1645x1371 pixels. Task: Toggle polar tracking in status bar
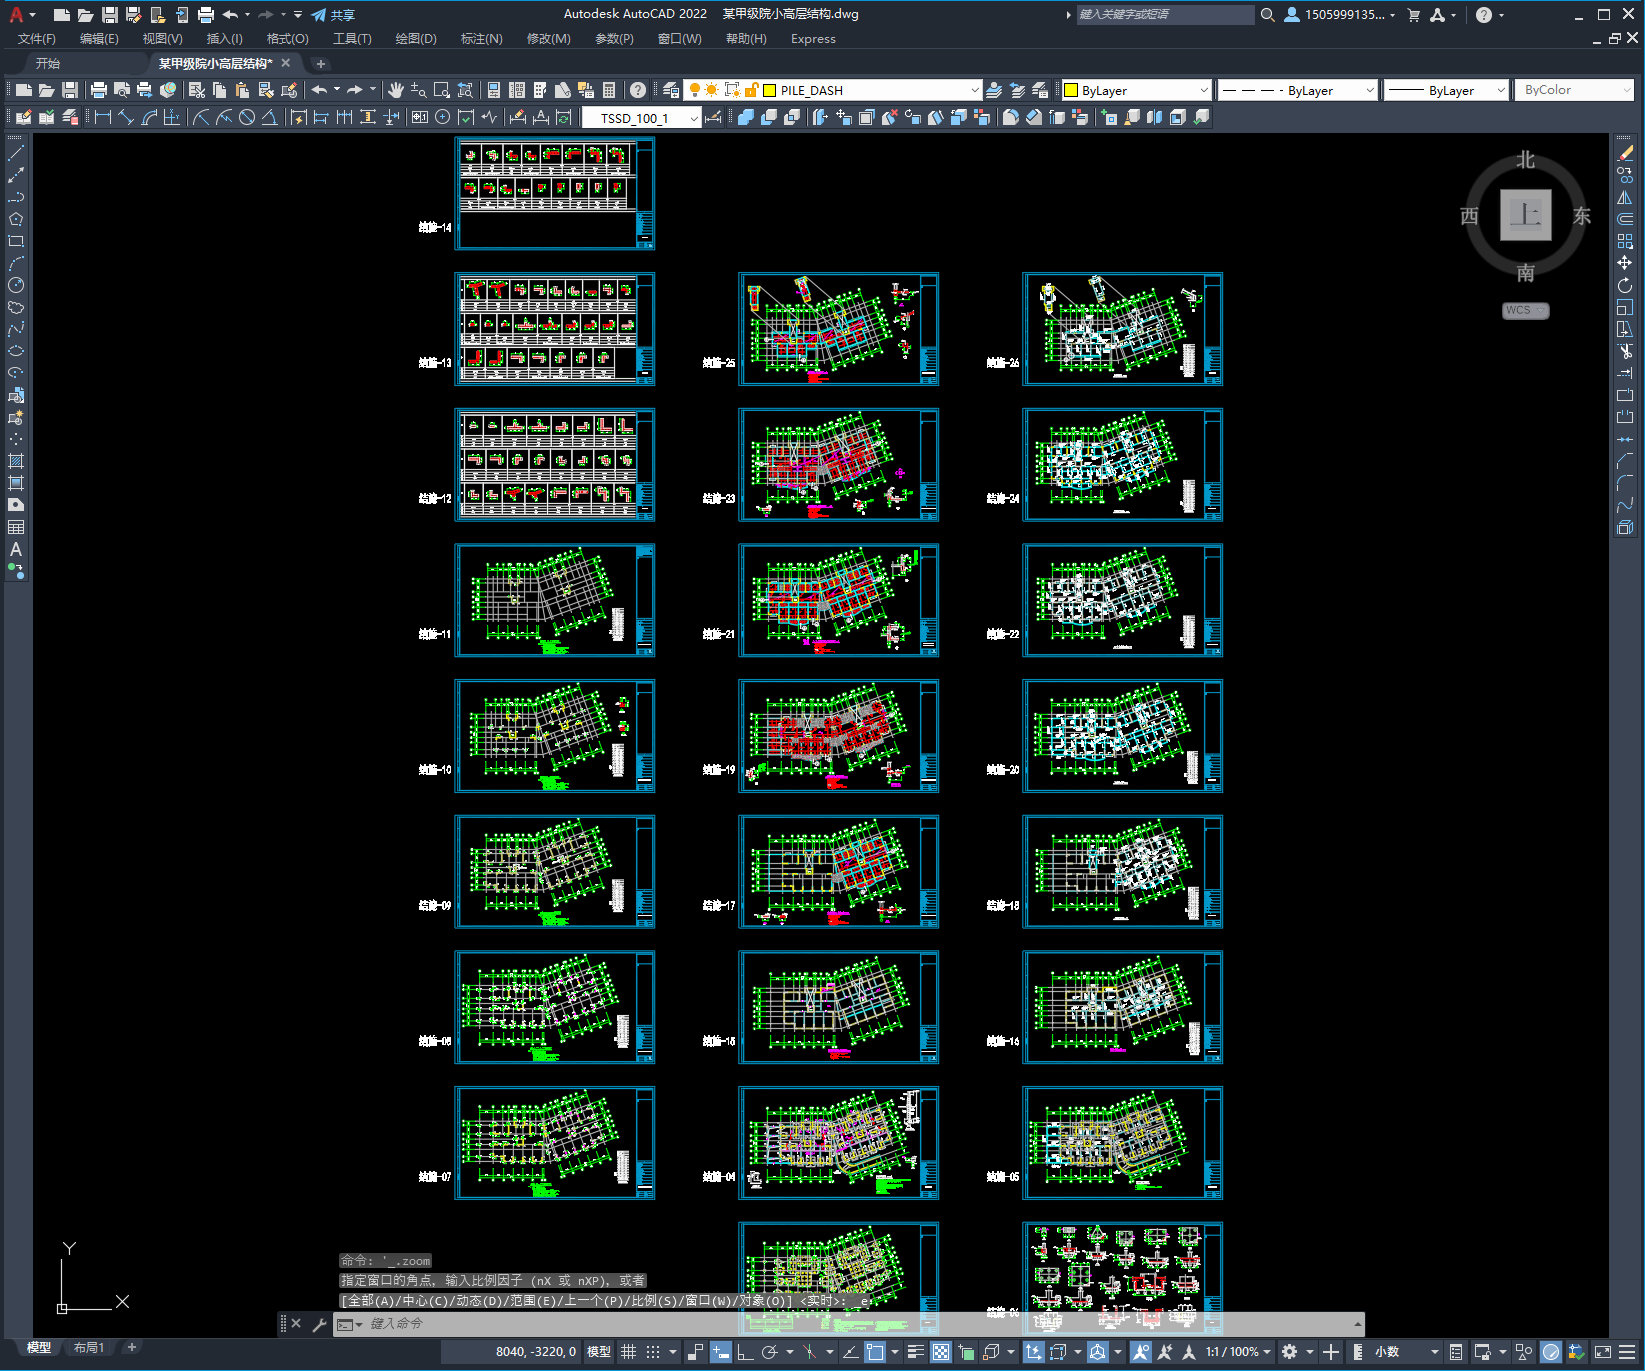coord(769,1352)
